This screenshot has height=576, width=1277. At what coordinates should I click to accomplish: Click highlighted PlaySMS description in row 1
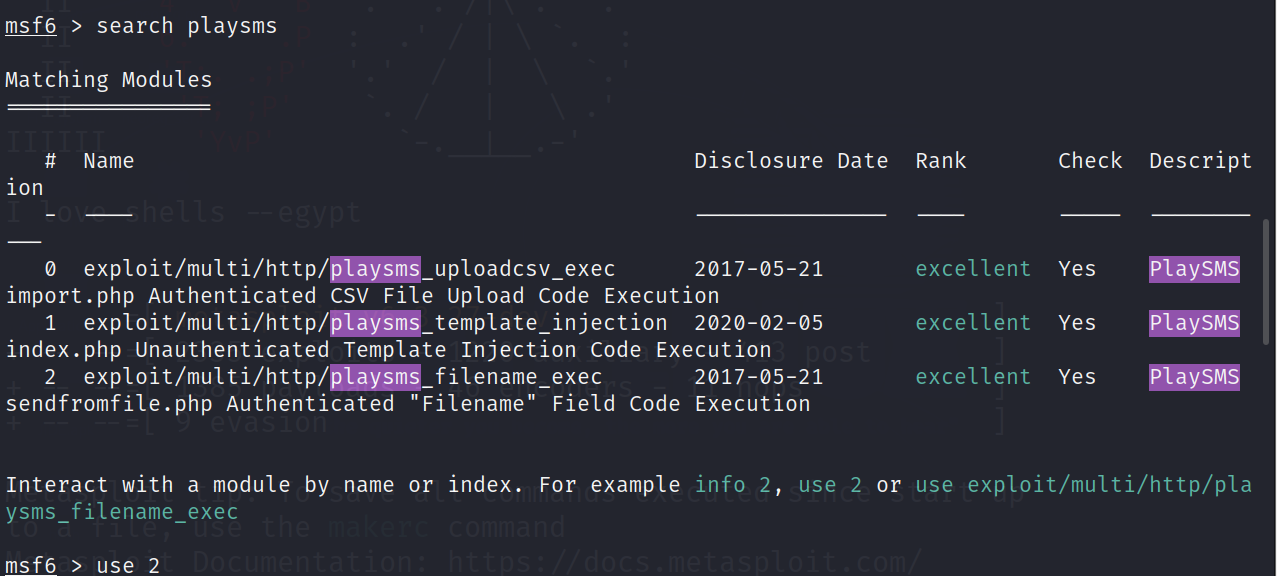pyautogui.click(x=1194, y=323)
